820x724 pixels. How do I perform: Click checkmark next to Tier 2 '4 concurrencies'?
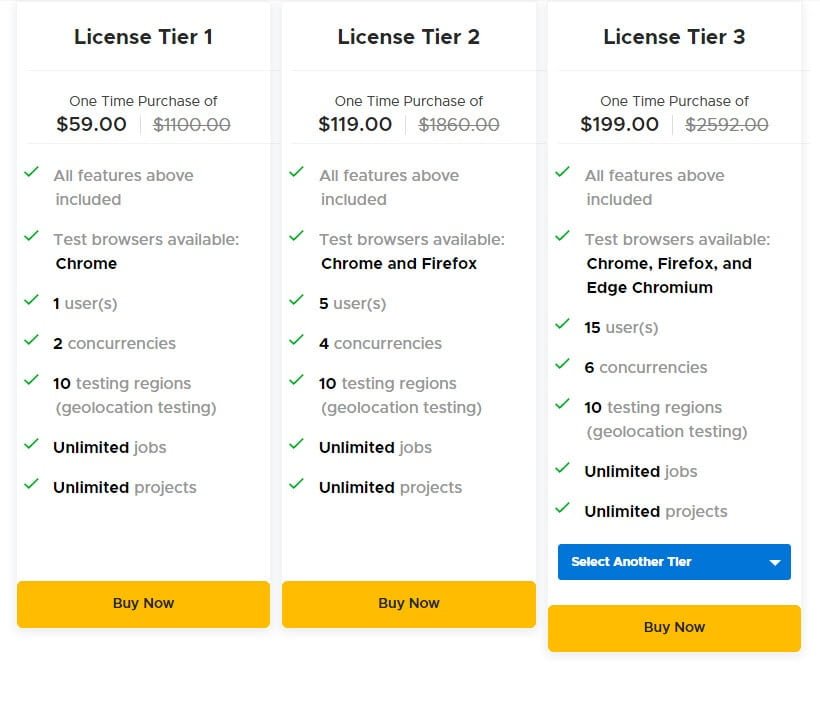297,341
